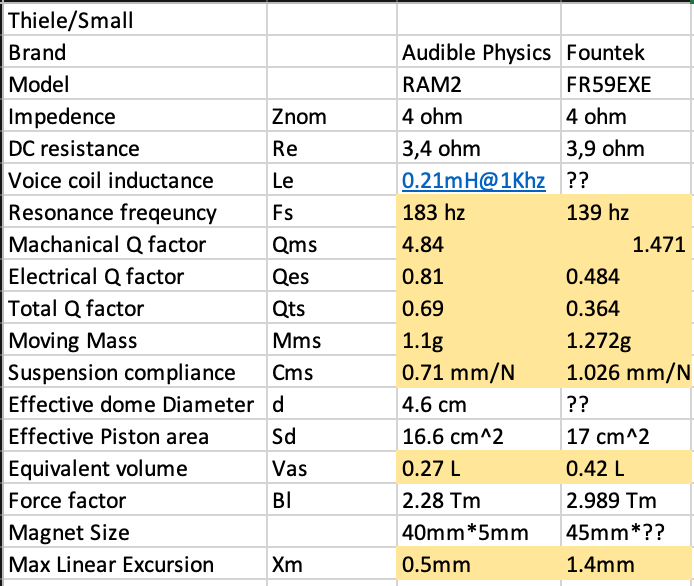Select the 1.272g moving mass cell
694x586 pixels.
(x=627, y=340)
